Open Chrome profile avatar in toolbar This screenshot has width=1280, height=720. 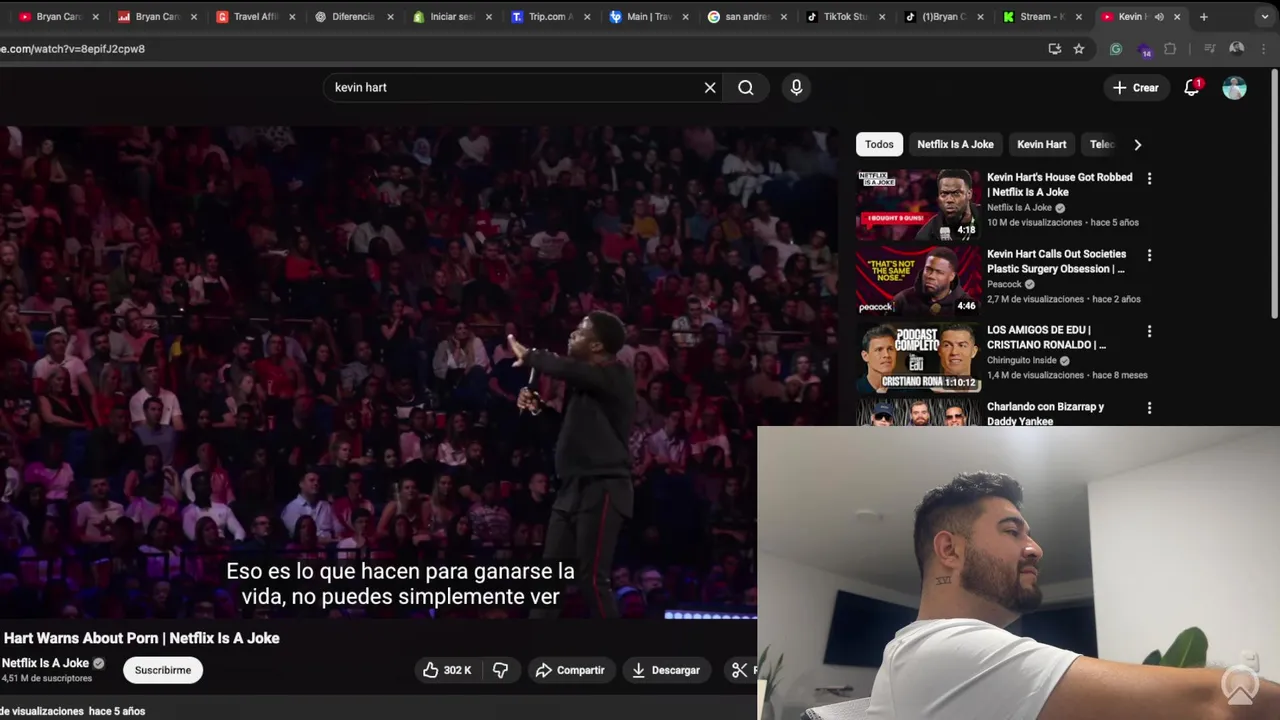pos(1237,48)
